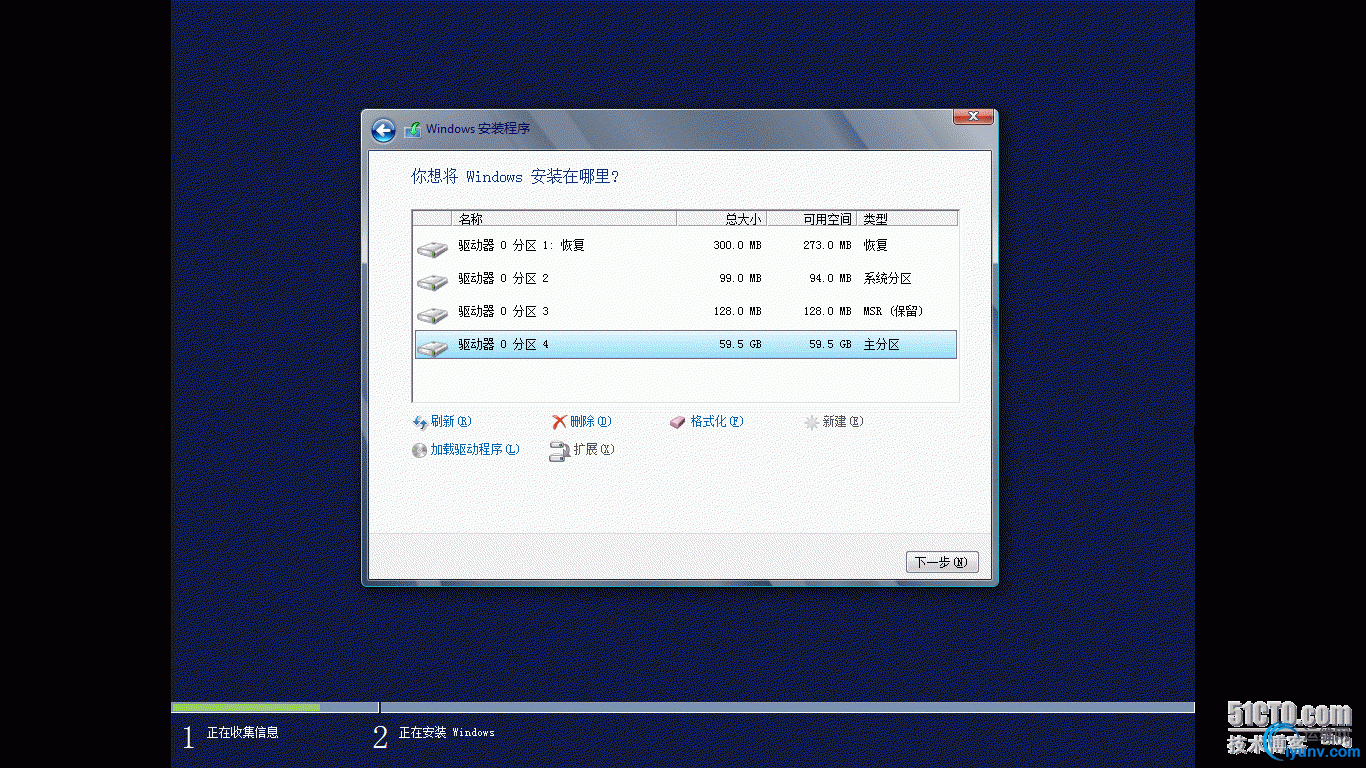Select row 驱动器 0 分区 4
Screen dimensions: 1366x768
click(686, 345)
